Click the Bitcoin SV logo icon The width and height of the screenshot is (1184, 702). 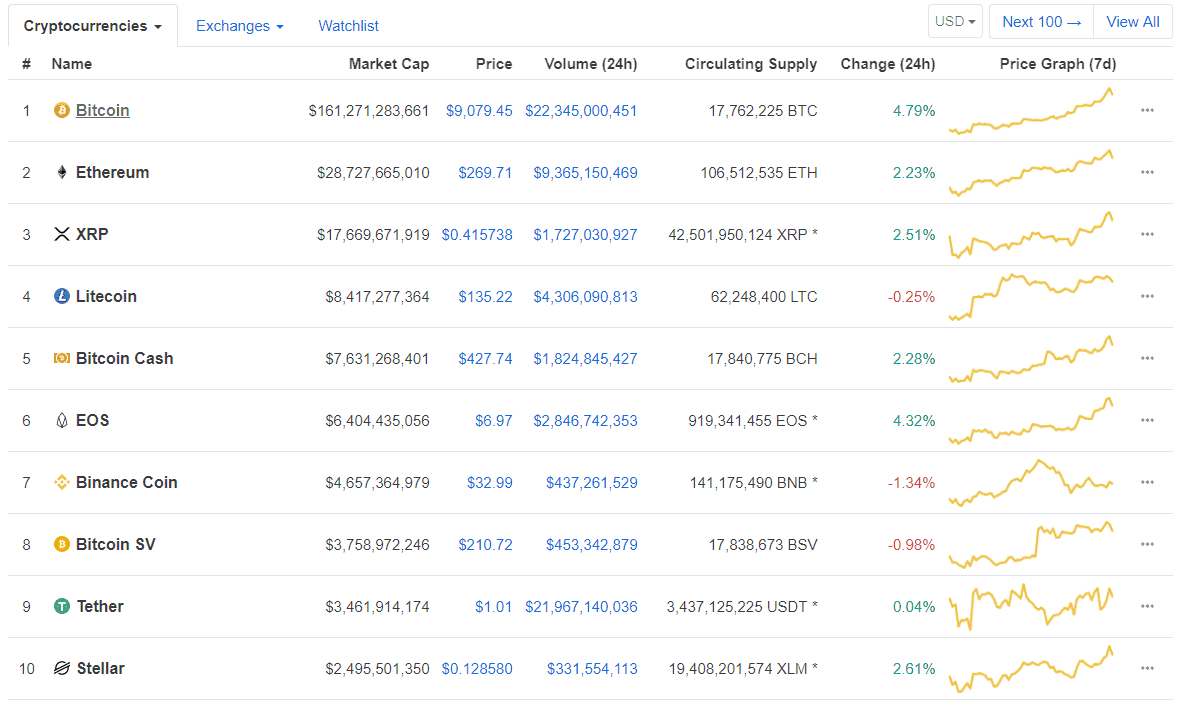click(x=61, y=544)
